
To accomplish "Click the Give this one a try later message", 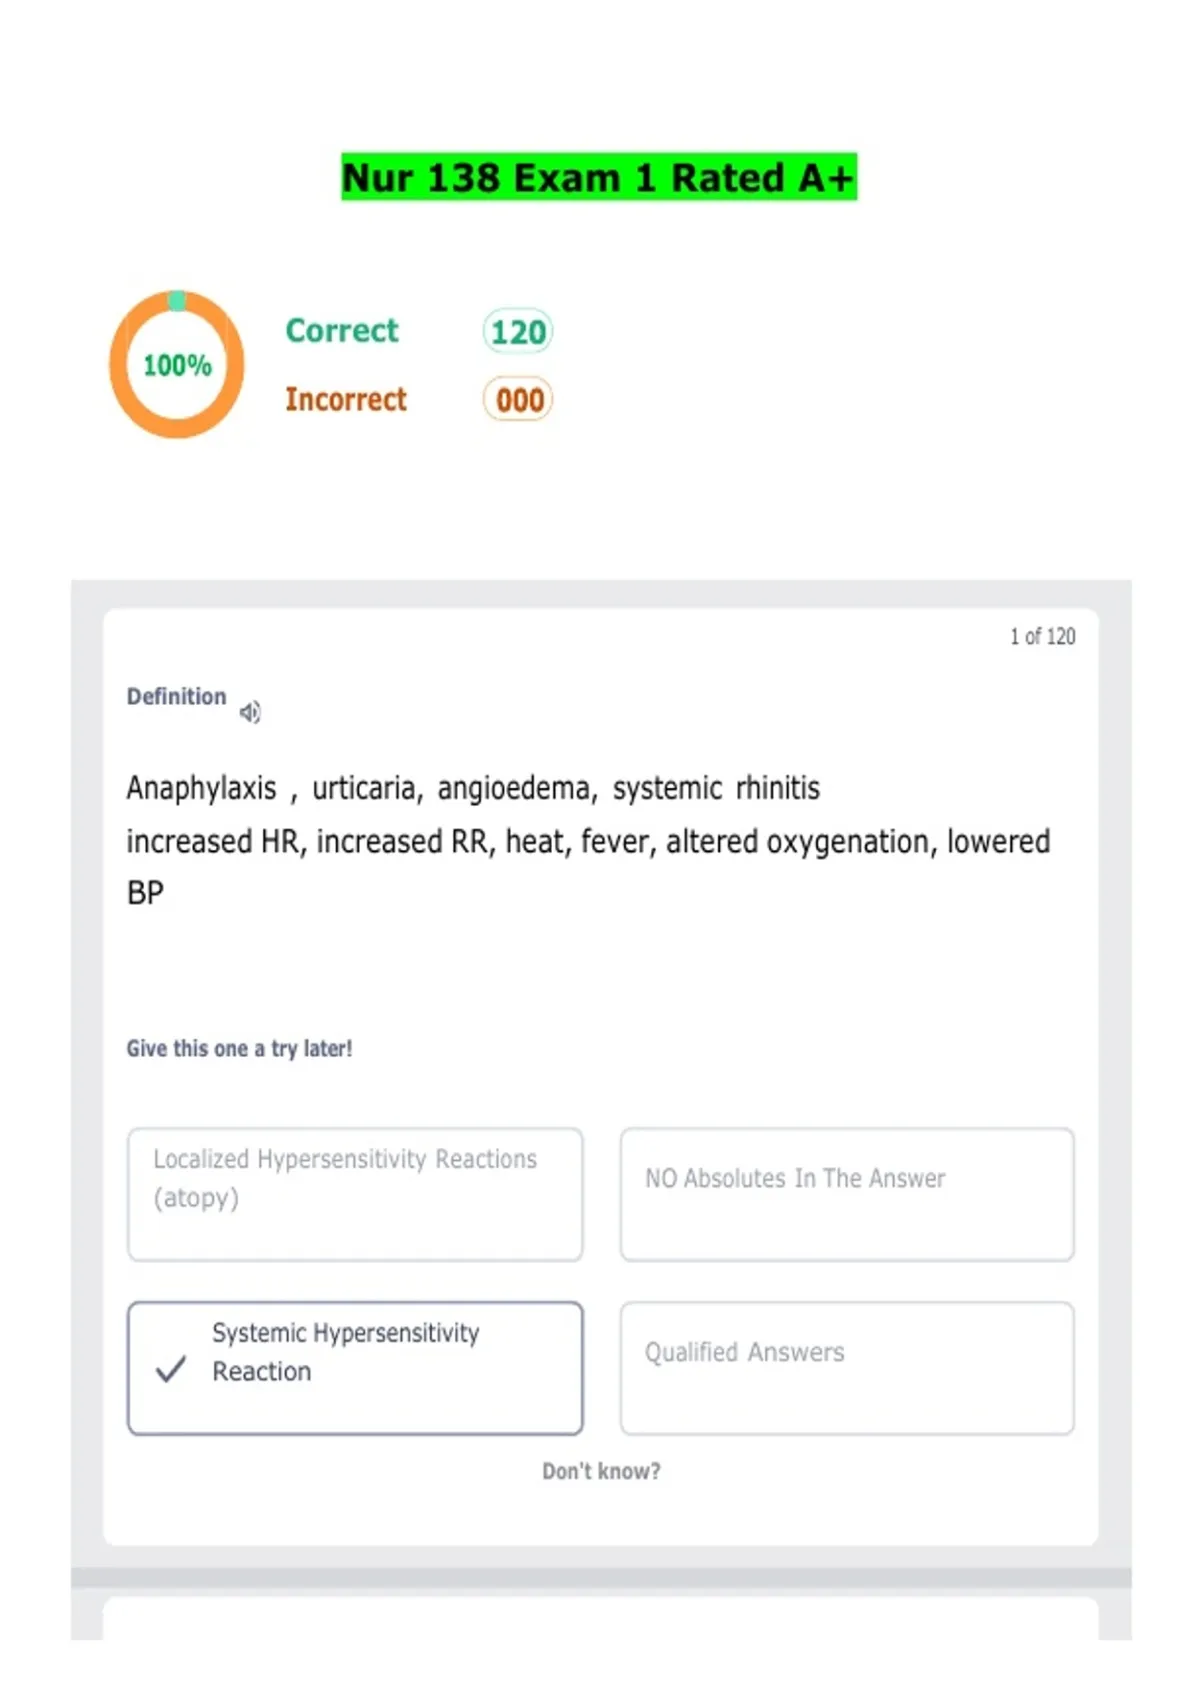I will (x=239, y=1048).
